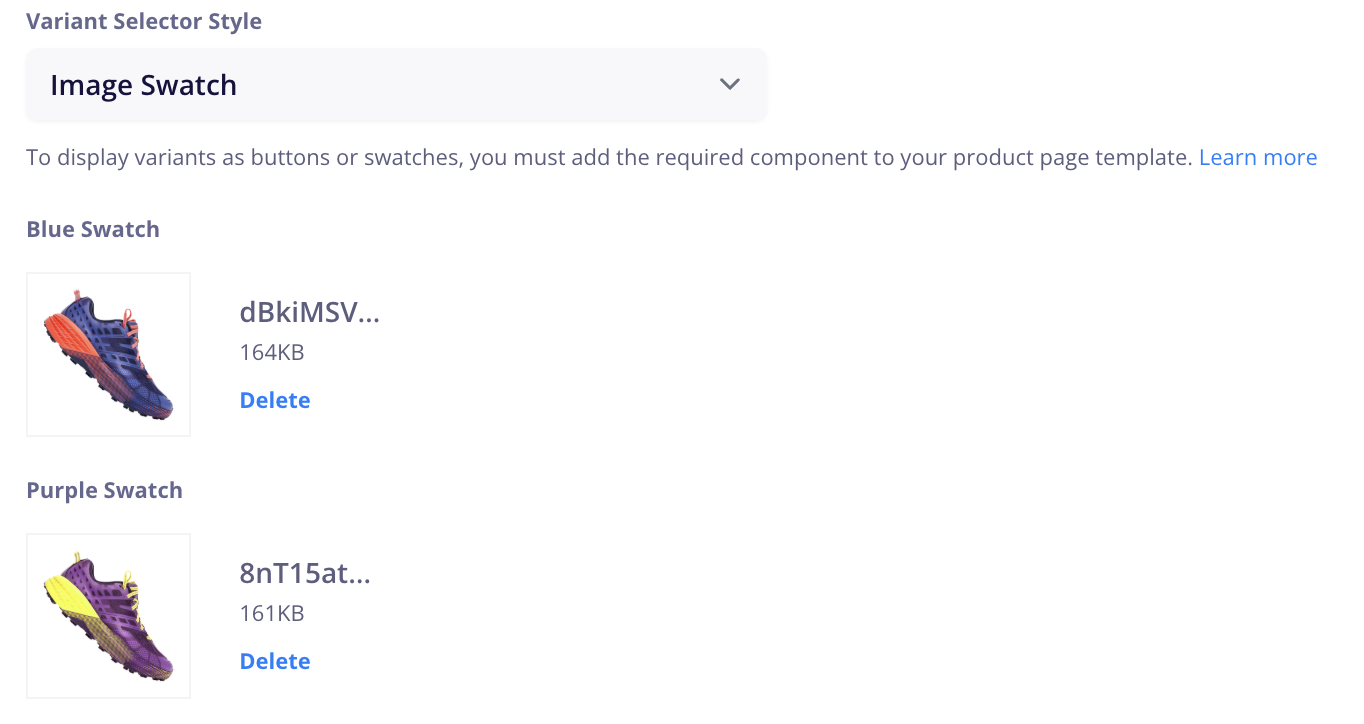The height and width of the screenshot is (724, 1364).
Task: Click the 164KB file size text
Action: (272, 352)
